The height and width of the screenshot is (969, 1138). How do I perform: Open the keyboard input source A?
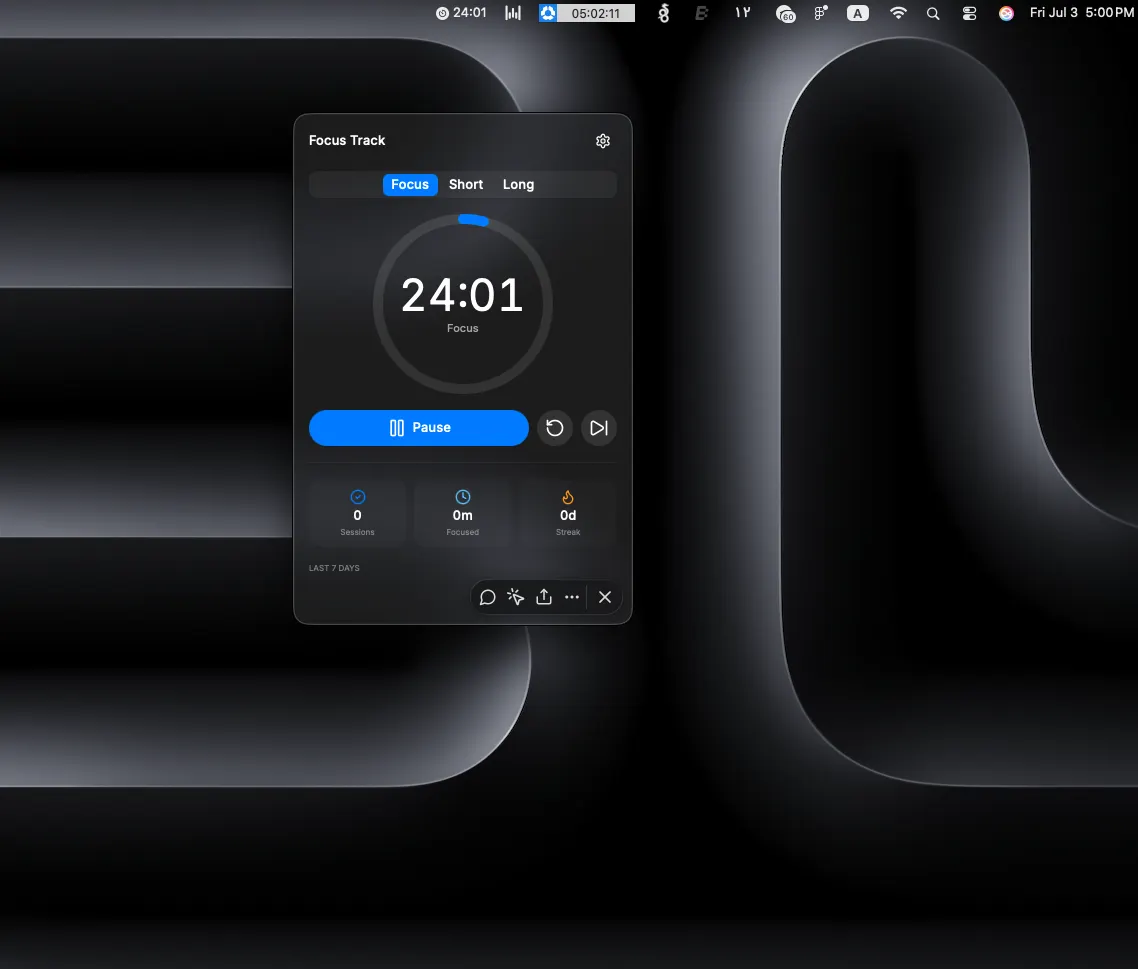point(858,13)
